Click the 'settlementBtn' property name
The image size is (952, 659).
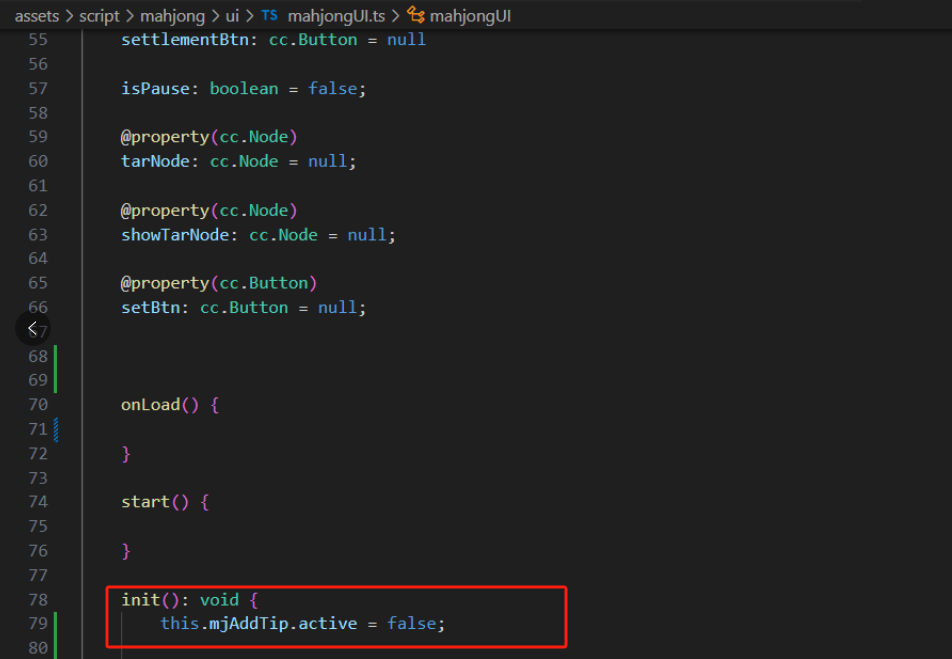tap(185, 40)
